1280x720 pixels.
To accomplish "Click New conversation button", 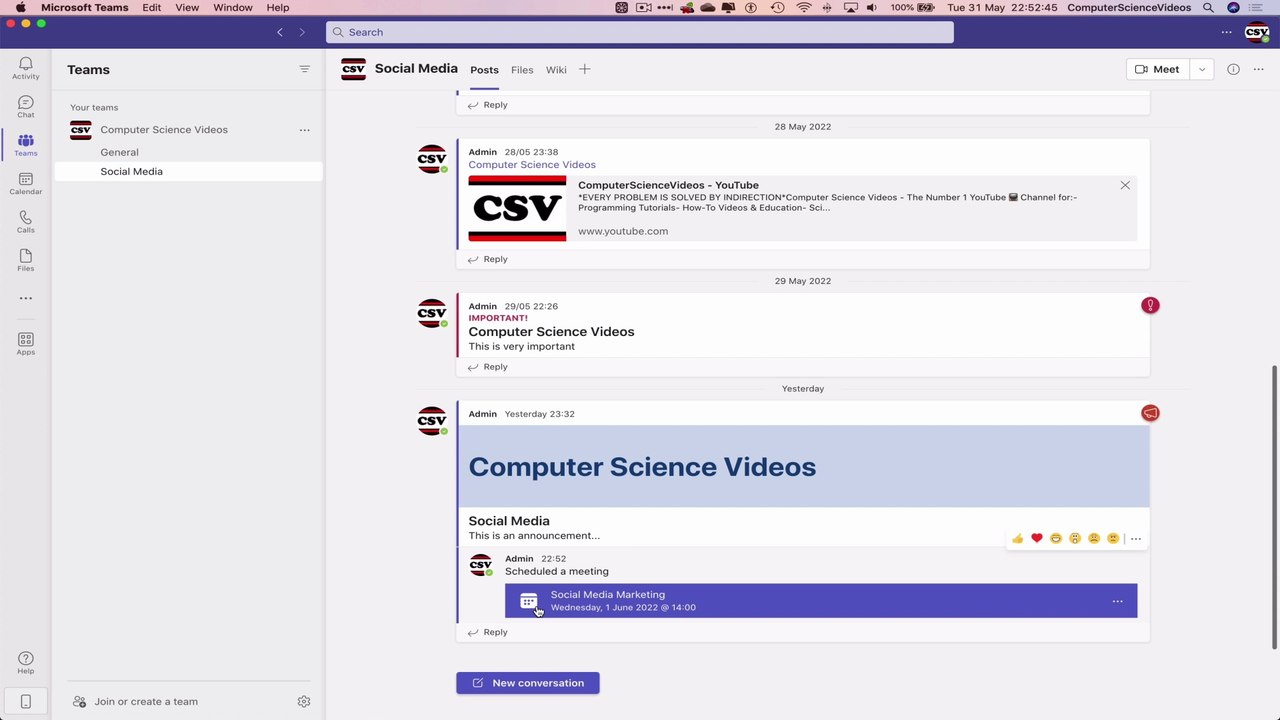I will pos(528,683).
